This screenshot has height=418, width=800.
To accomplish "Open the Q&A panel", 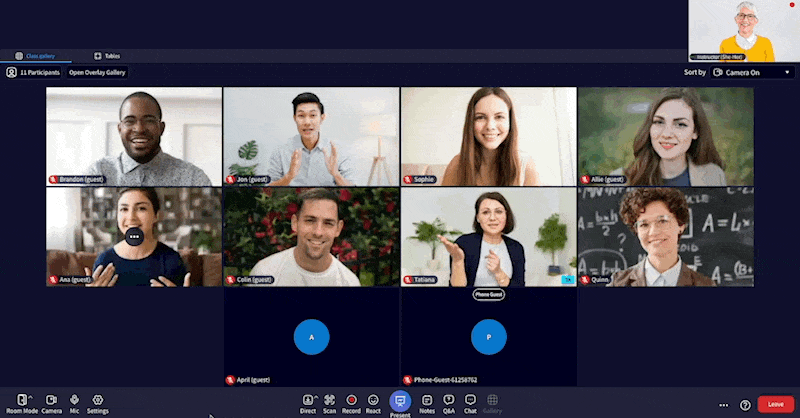I will pyautogui.click(x=448, y=400).
